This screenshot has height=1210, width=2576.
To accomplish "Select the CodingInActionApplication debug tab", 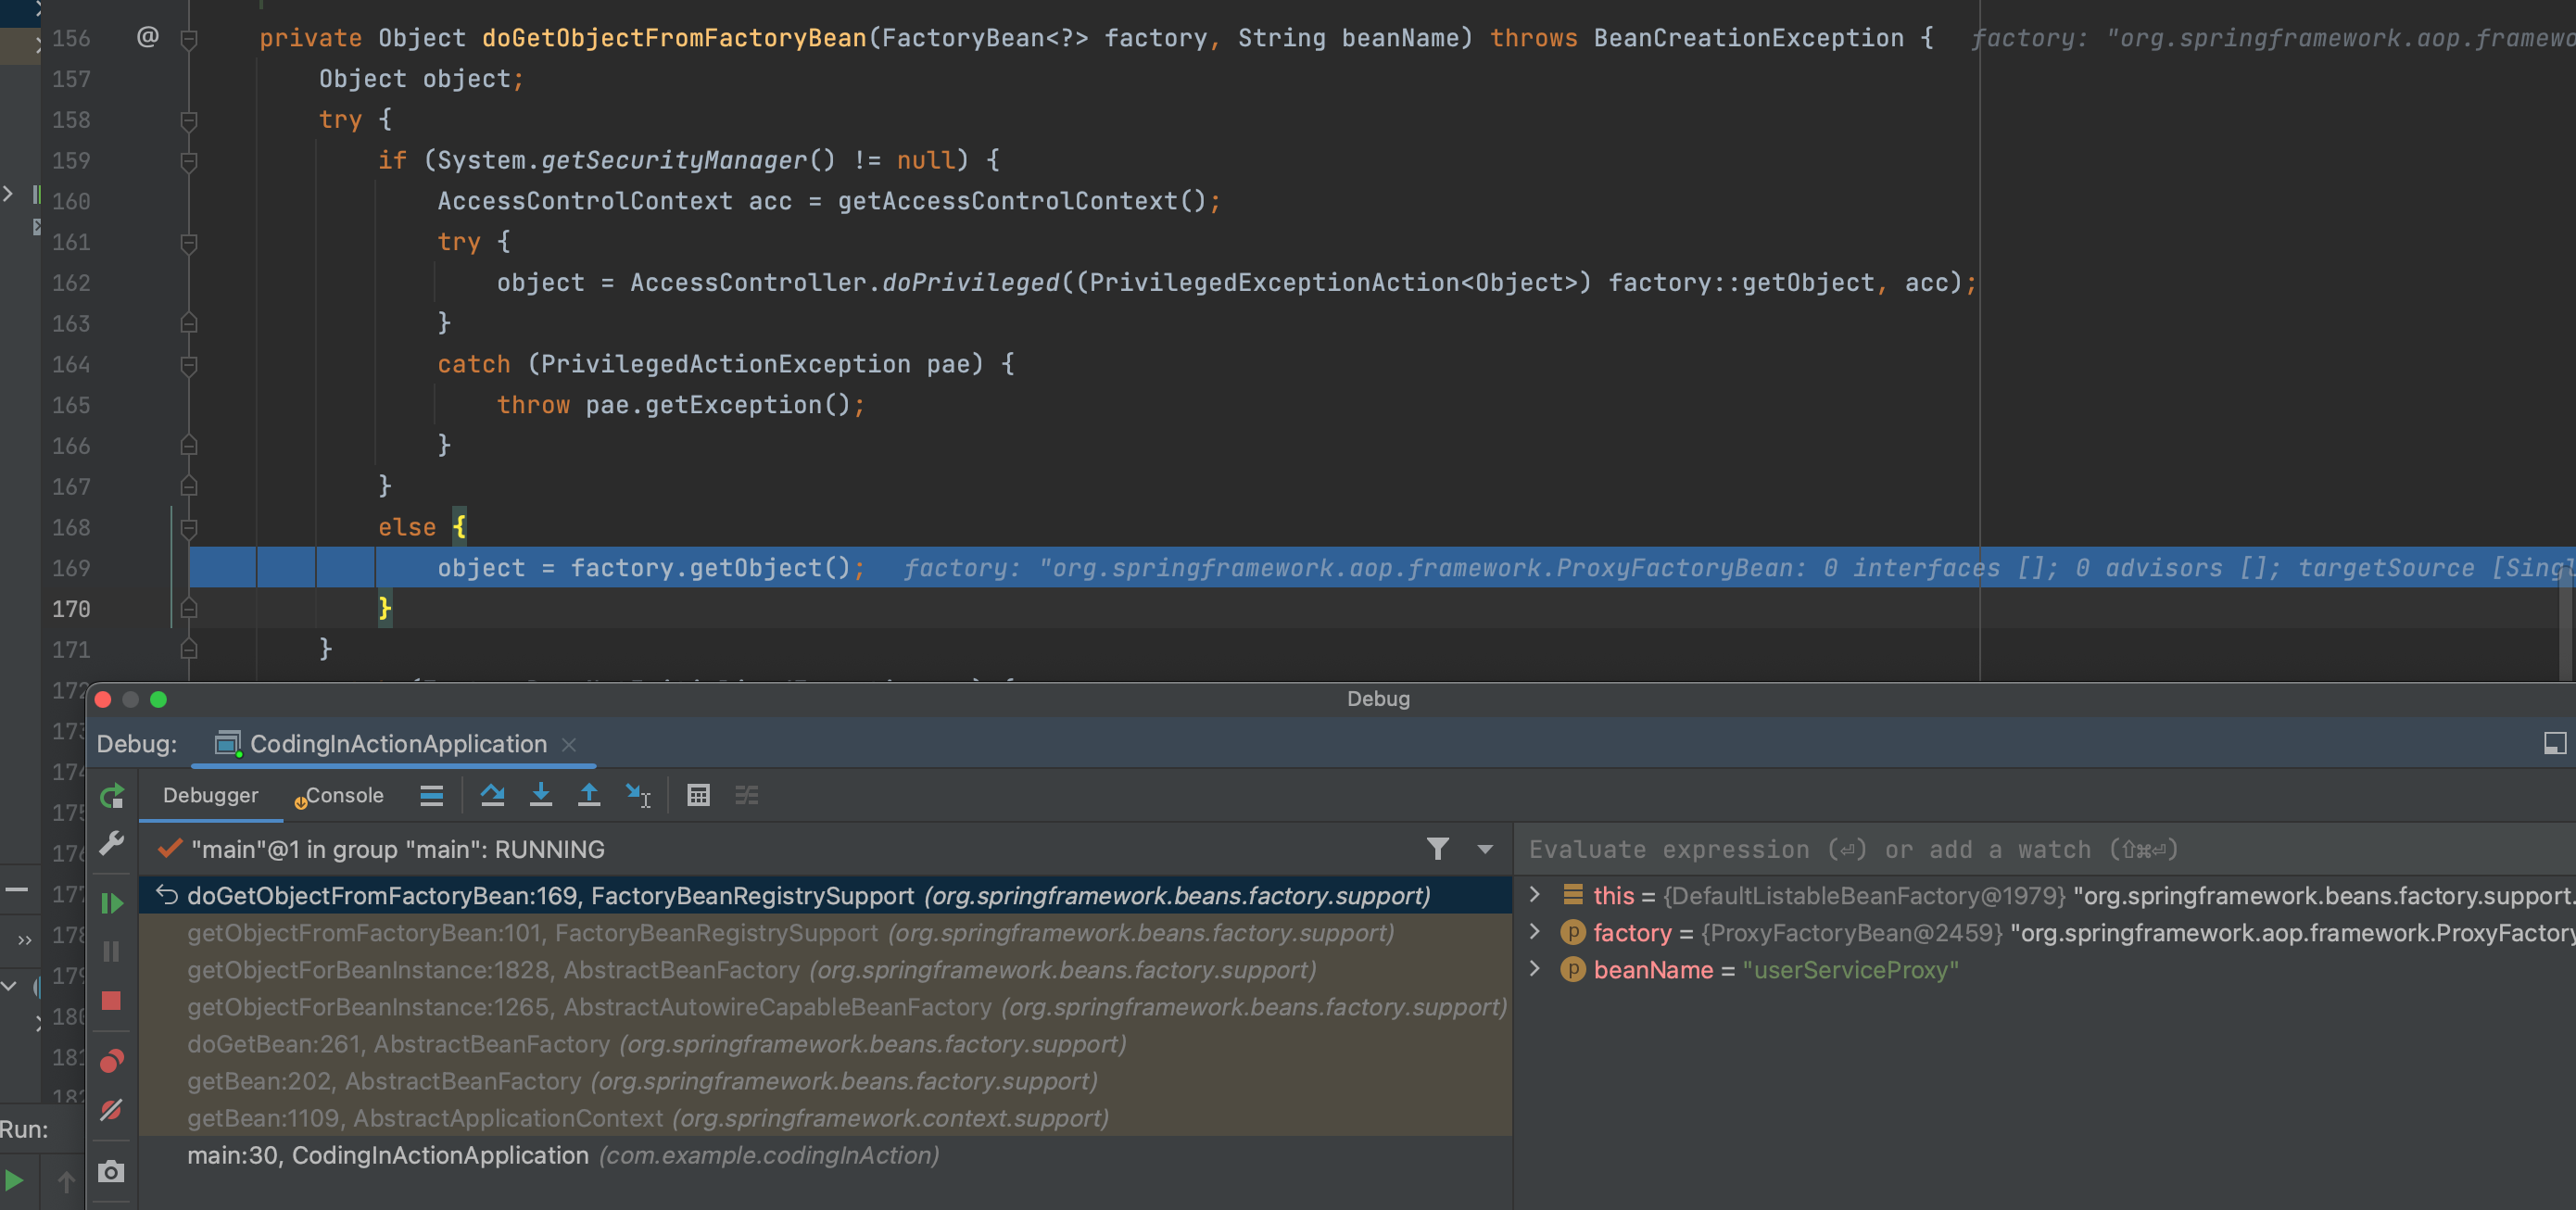I will point(397,744).
